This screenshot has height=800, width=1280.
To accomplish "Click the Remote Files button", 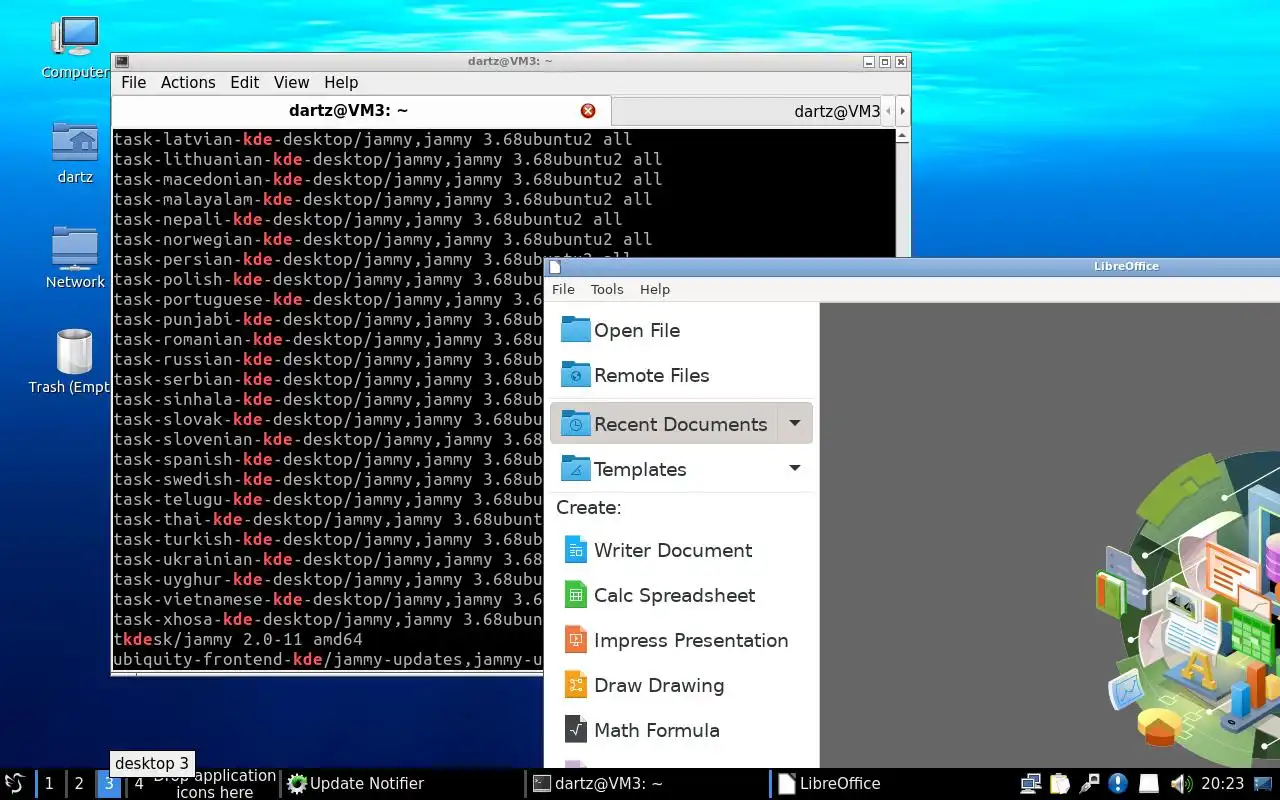I will 680,375.
